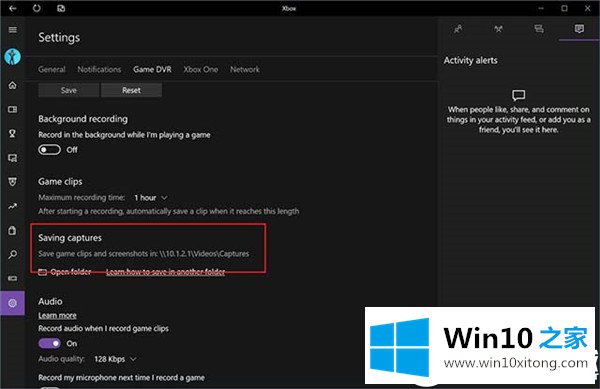
Task: Click the Activity alerts heading
Action: pos(471,60)
